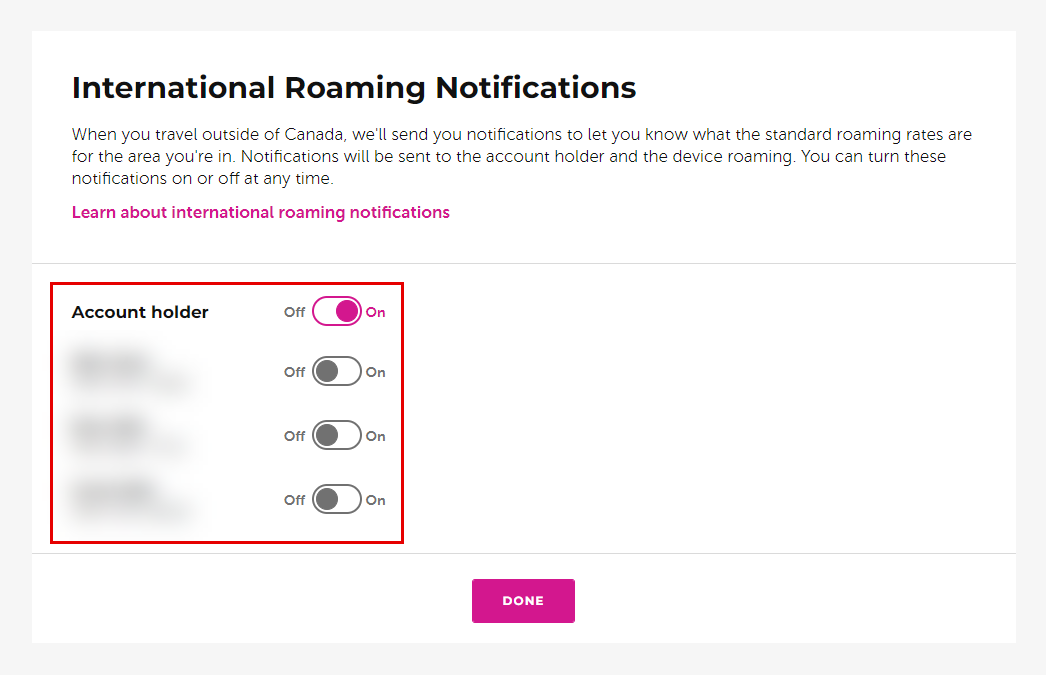The image size is (1046, 675).
Task: Toggle Account holder notifications by clicking its switch
Action: tap(335, 311)
